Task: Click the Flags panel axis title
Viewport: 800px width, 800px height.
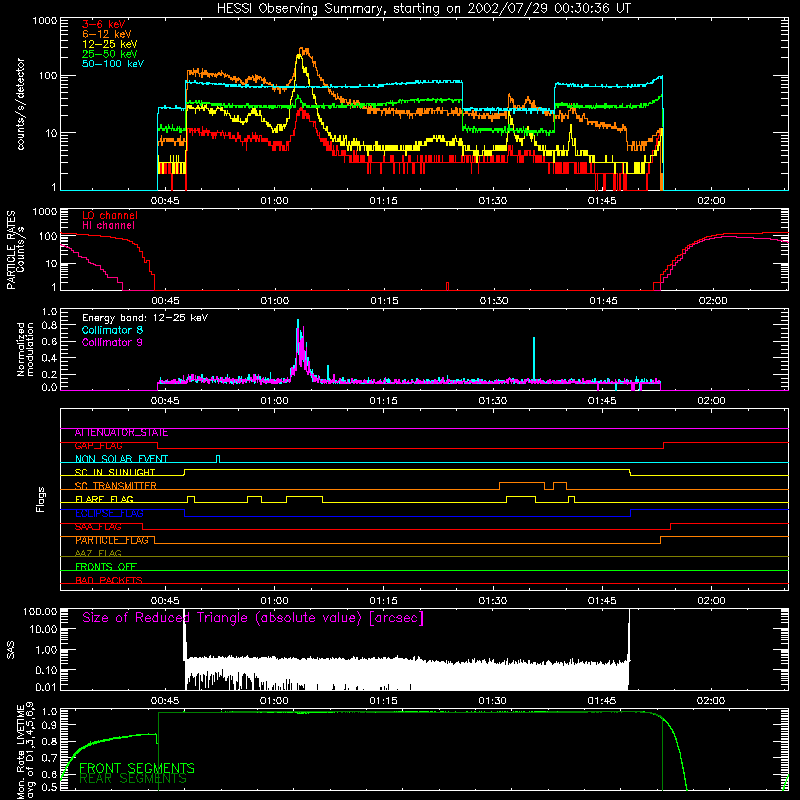Action: click(x=40, y=499)
